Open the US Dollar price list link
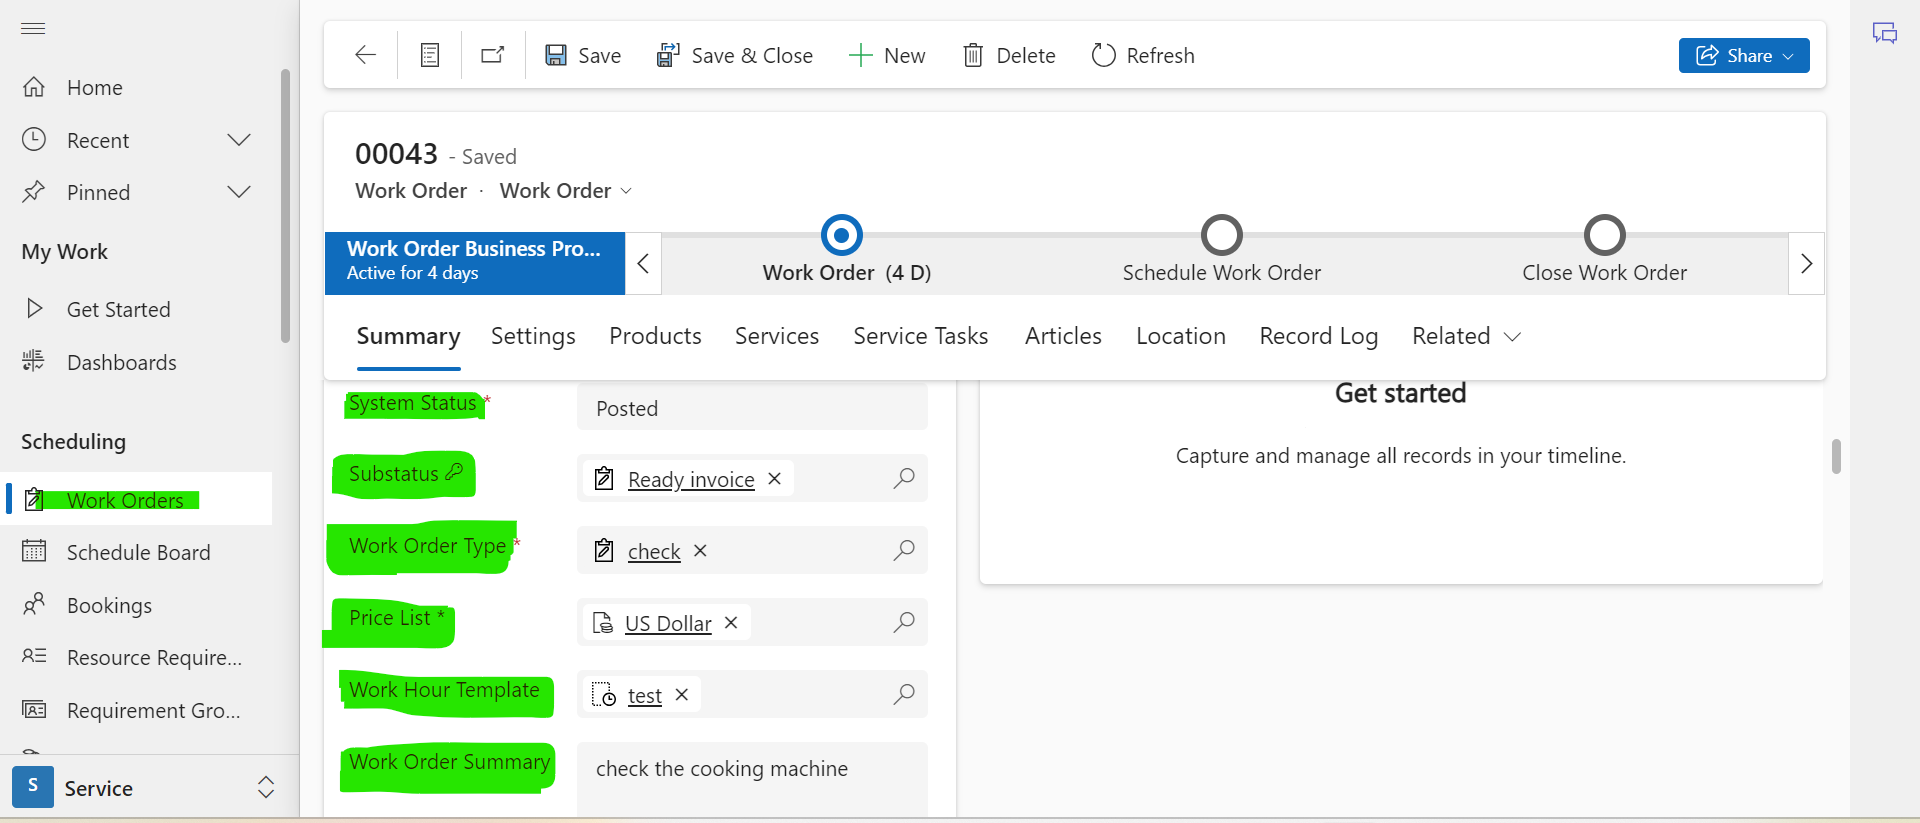The height and width of the screenshot is (823, 1920). (x=668, y=623)
